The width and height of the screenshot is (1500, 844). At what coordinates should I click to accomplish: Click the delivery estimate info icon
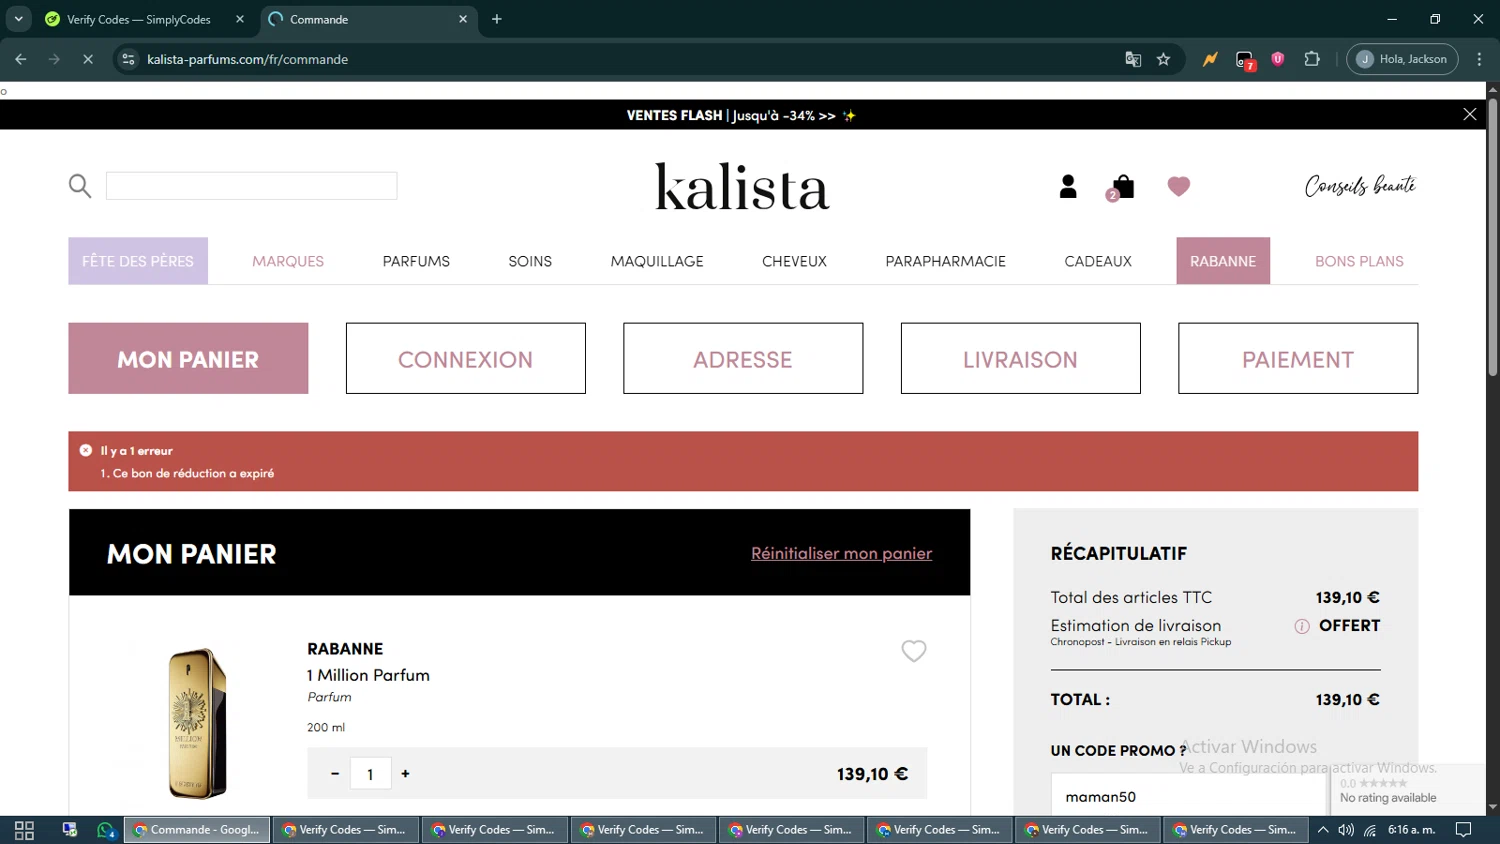pyautogui.click(x=1302, y=626)
